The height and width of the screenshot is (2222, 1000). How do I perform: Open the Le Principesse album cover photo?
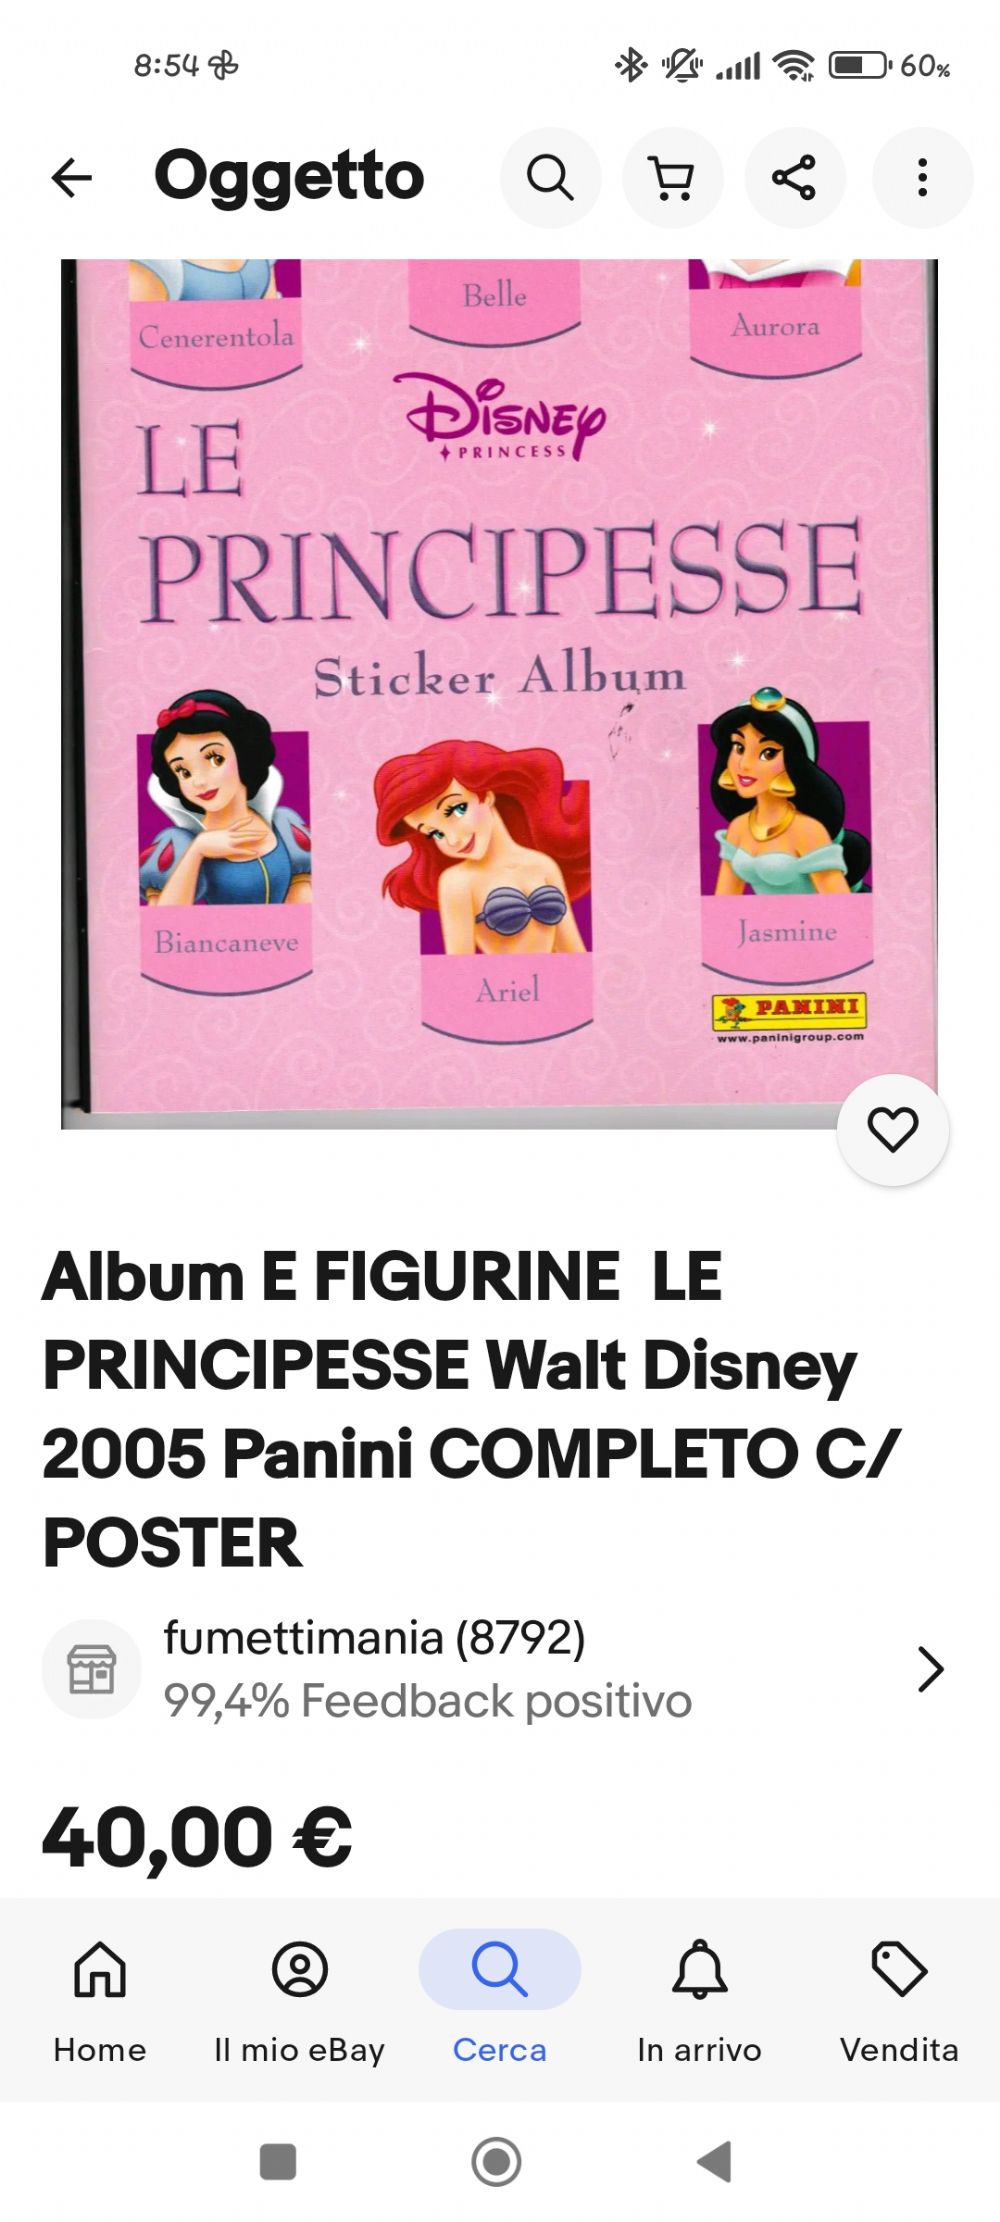pos(499,694)
